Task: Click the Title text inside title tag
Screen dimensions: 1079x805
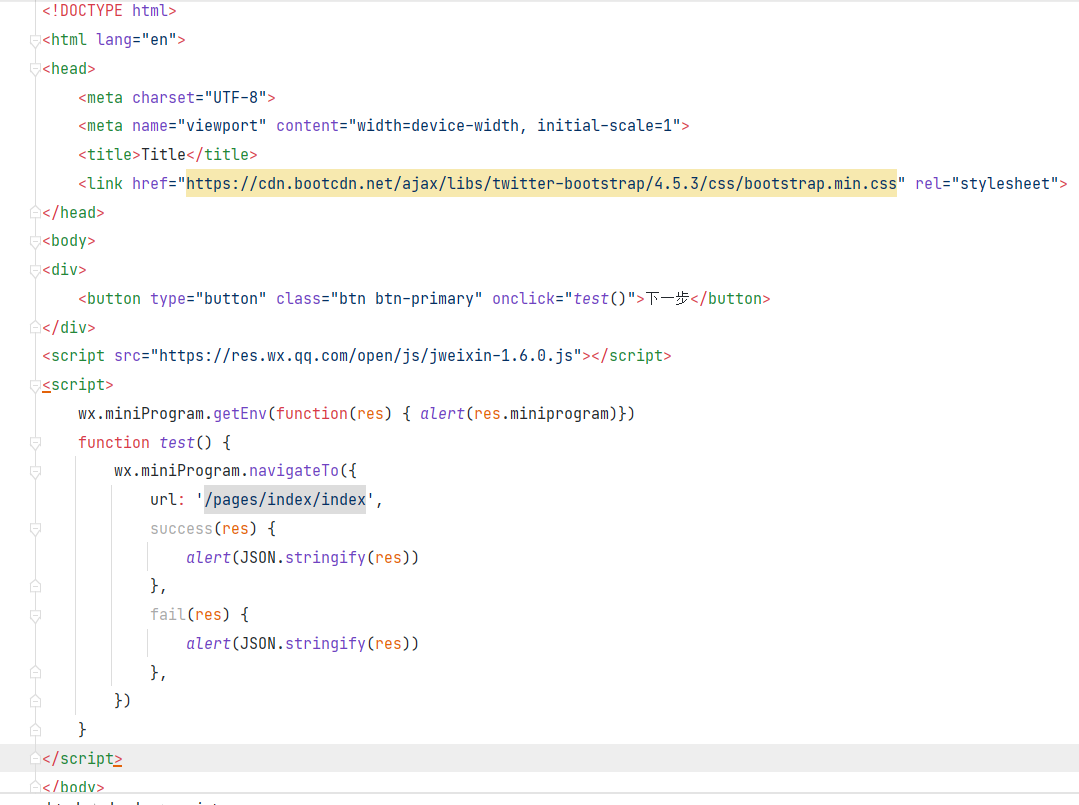Action: tap(163, 155)
